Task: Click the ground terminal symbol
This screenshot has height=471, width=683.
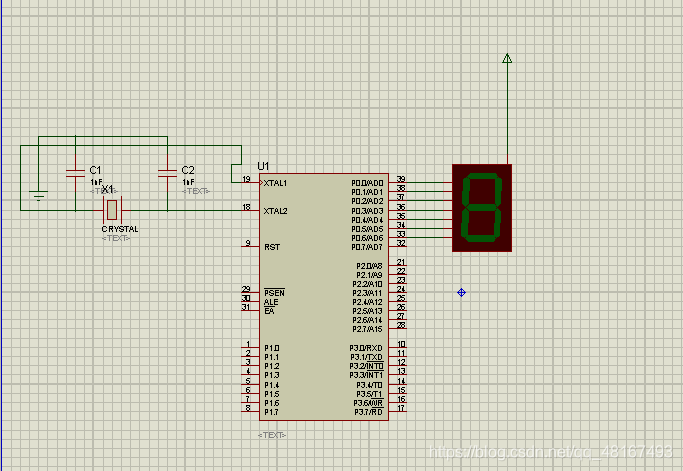Action: click(39, 196)
